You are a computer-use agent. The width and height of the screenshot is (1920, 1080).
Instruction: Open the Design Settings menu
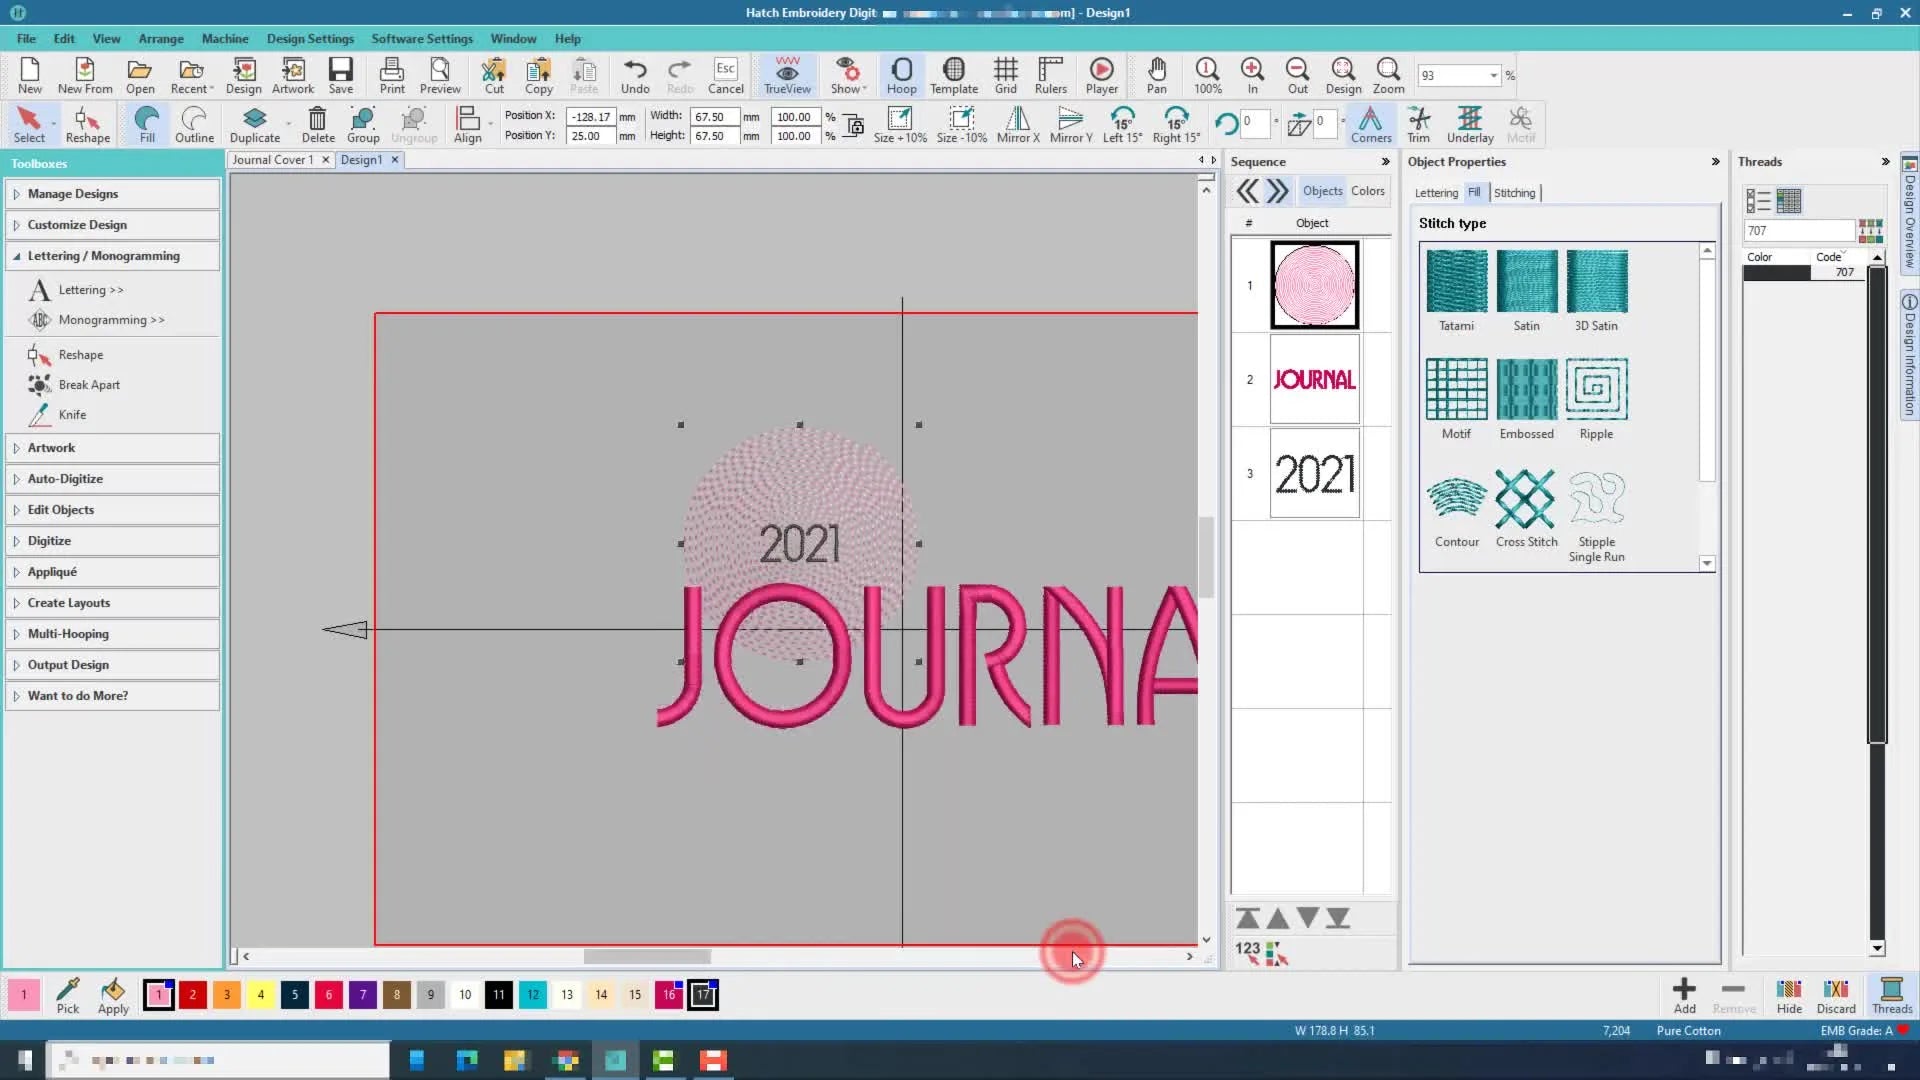(310, 38)
